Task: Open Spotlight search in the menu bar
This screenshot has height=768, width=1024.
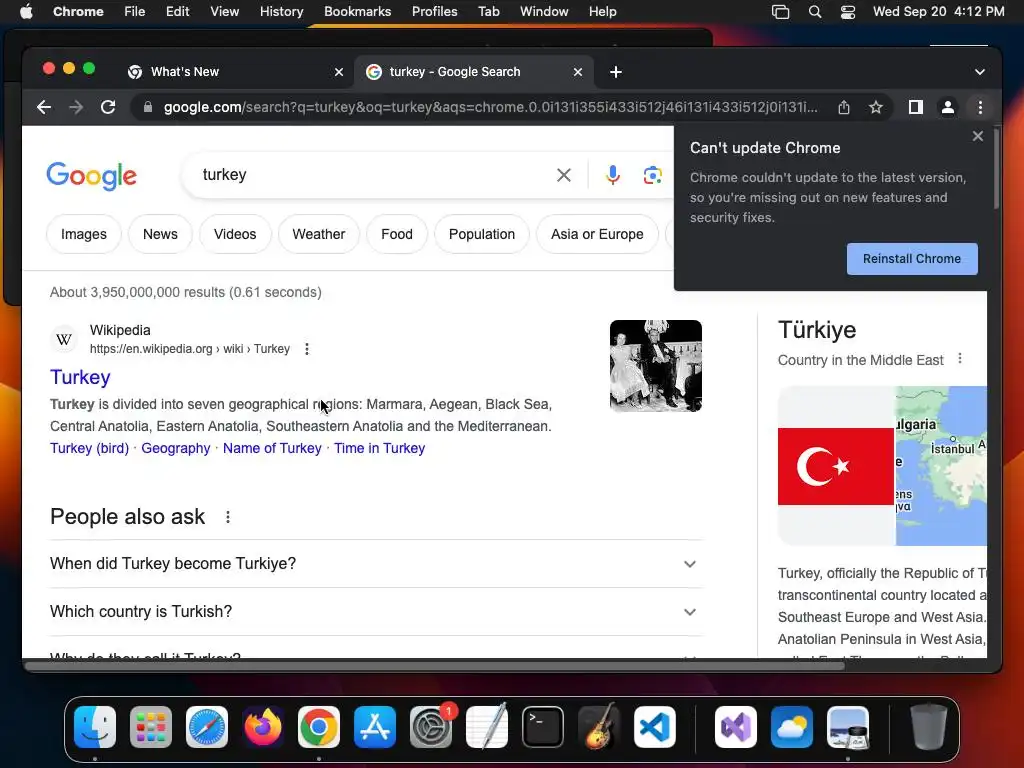Action: point(814,12)
